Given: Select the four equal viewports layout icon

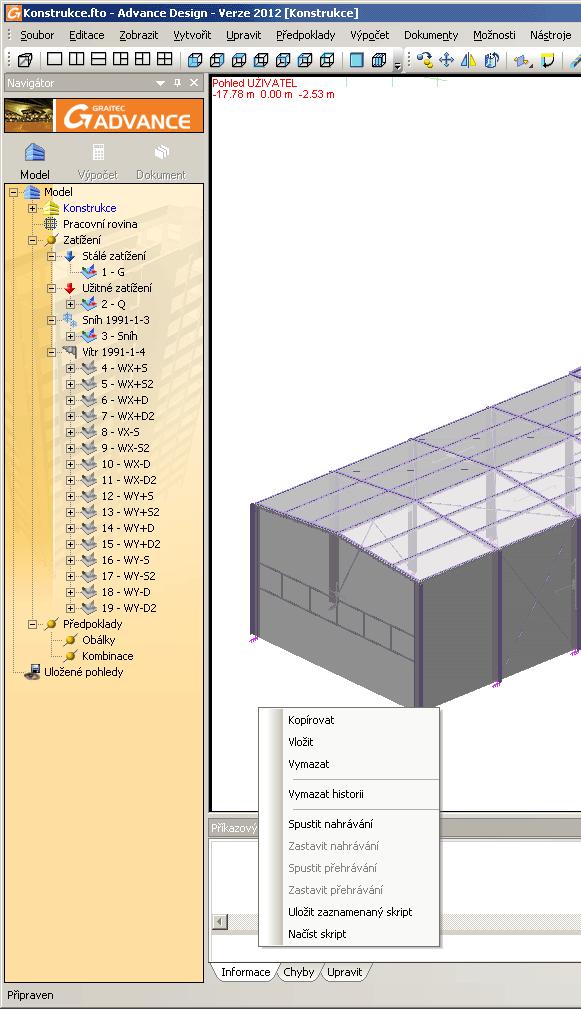Looking at the screenshot, I should point(165,59).
